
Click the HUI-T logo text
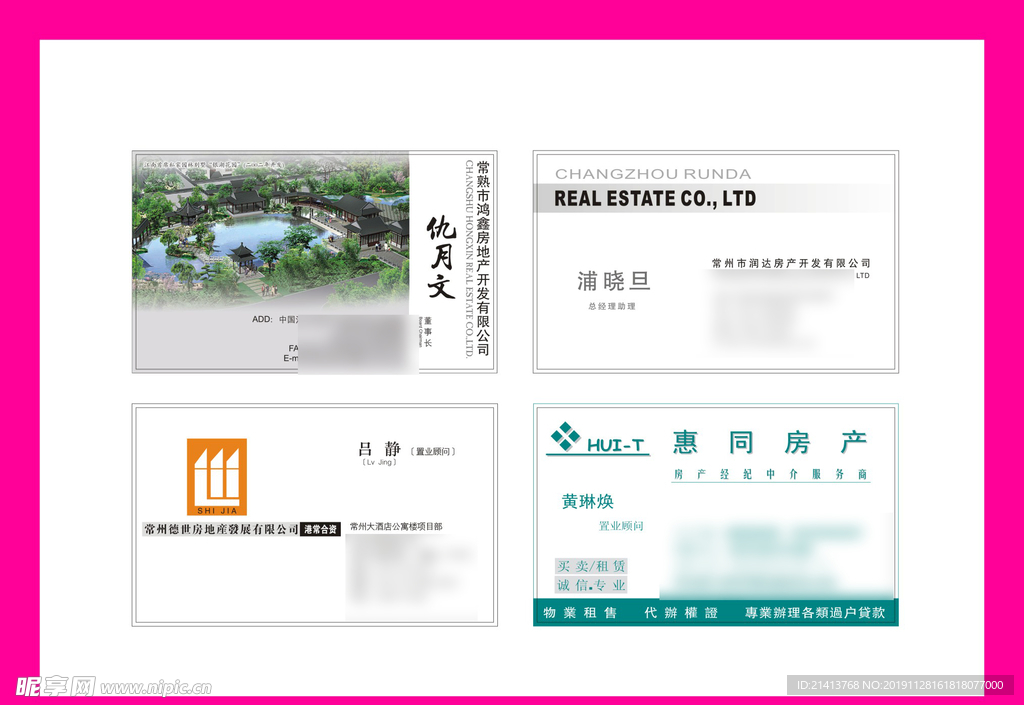(x=616, y=446)
